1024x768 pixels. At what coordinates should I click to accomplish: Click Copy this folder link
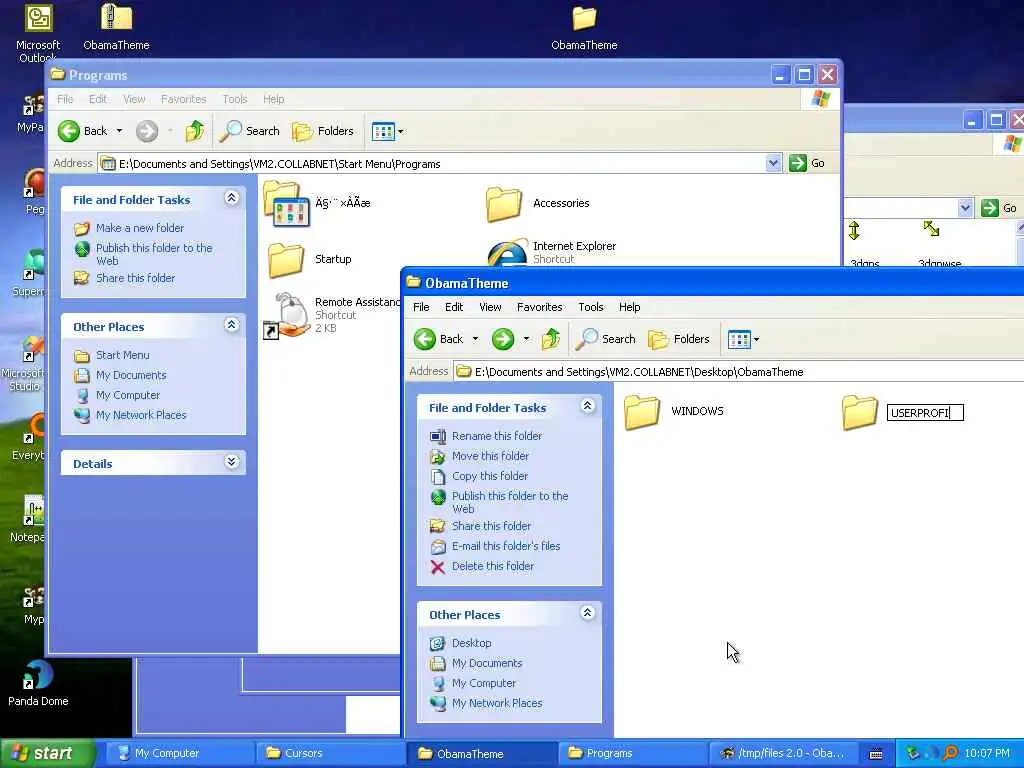(490, 476)
